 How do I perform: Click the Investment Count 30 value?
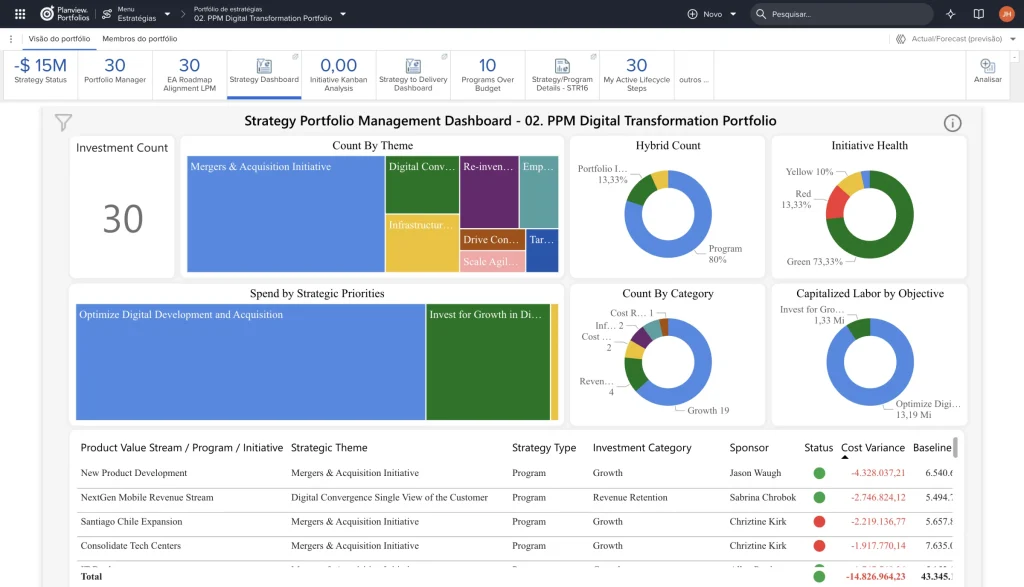click(x=123, y=219)
